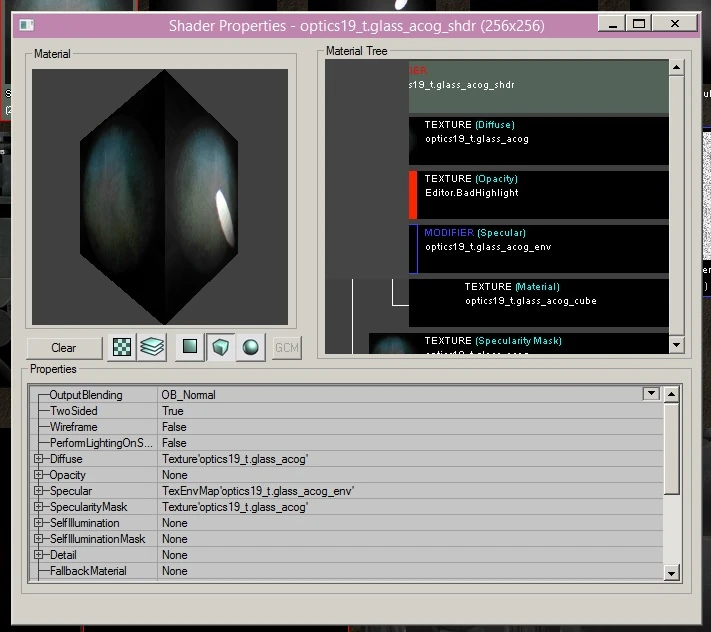Screen dimensions: 711x632
Task: Click Properties list scroll up arrow
Action: point(671,394)
